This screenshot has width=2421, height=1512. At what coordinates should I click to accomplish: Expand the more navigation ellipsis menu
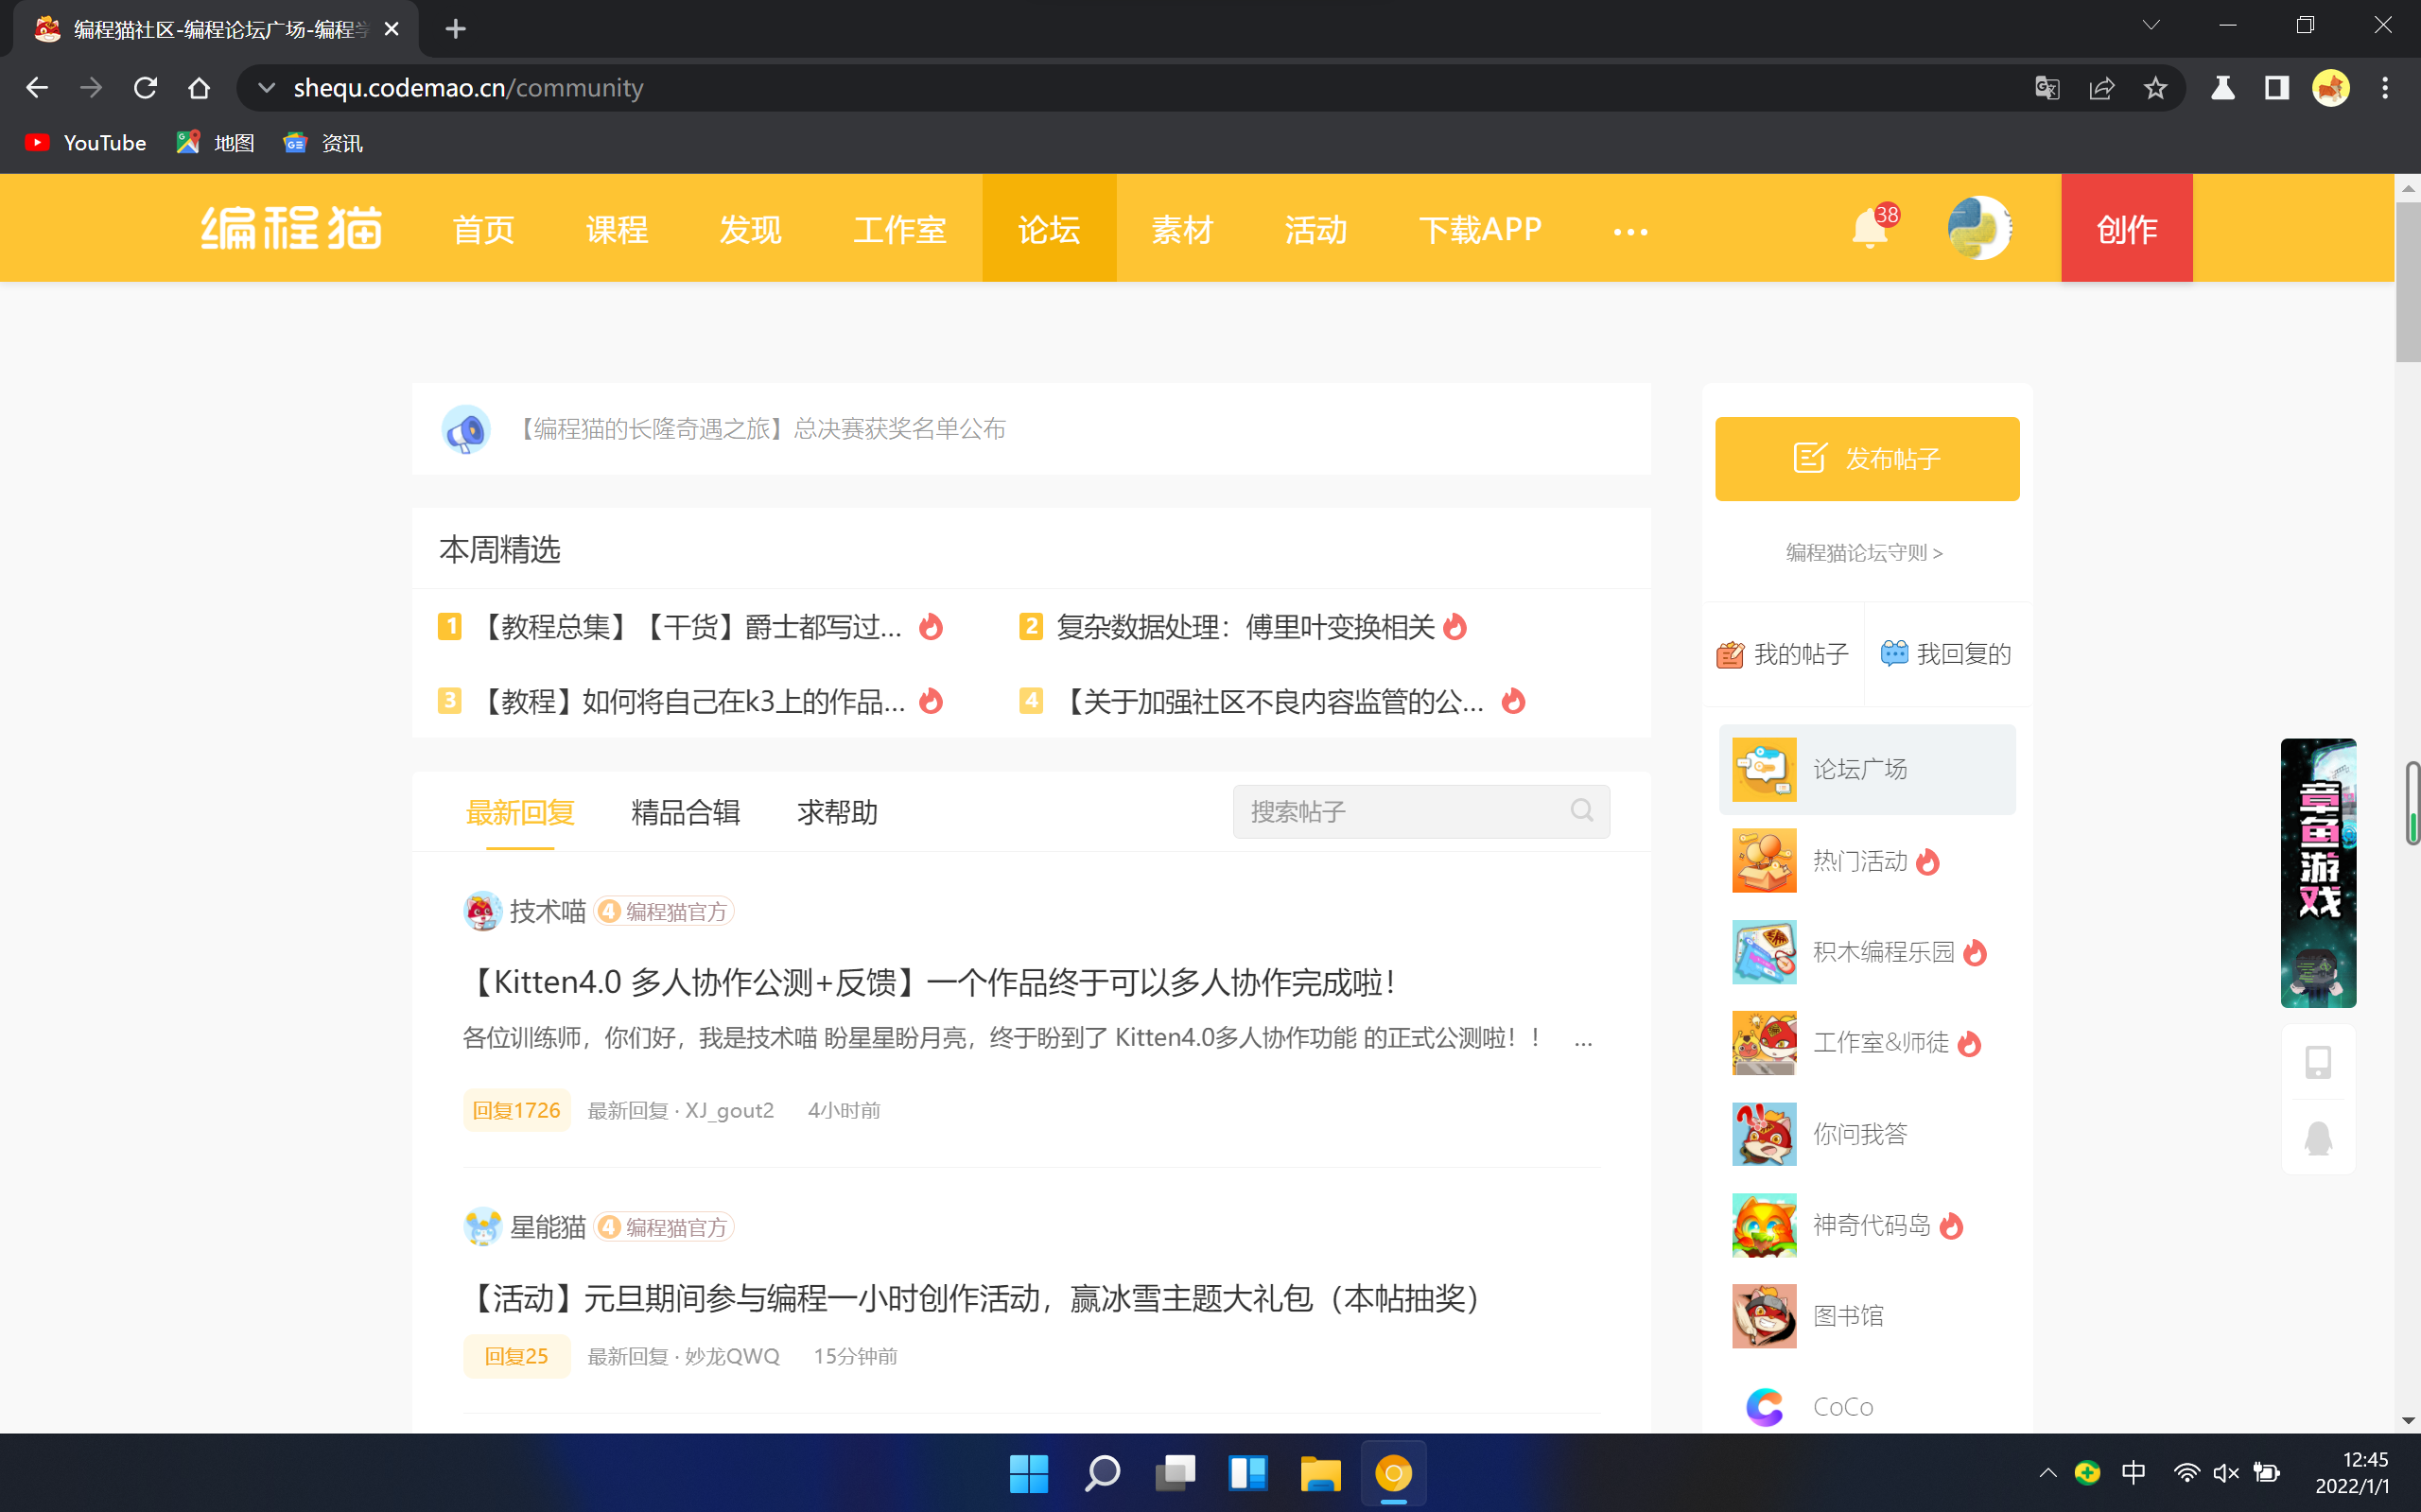[x=1630, y=232]
